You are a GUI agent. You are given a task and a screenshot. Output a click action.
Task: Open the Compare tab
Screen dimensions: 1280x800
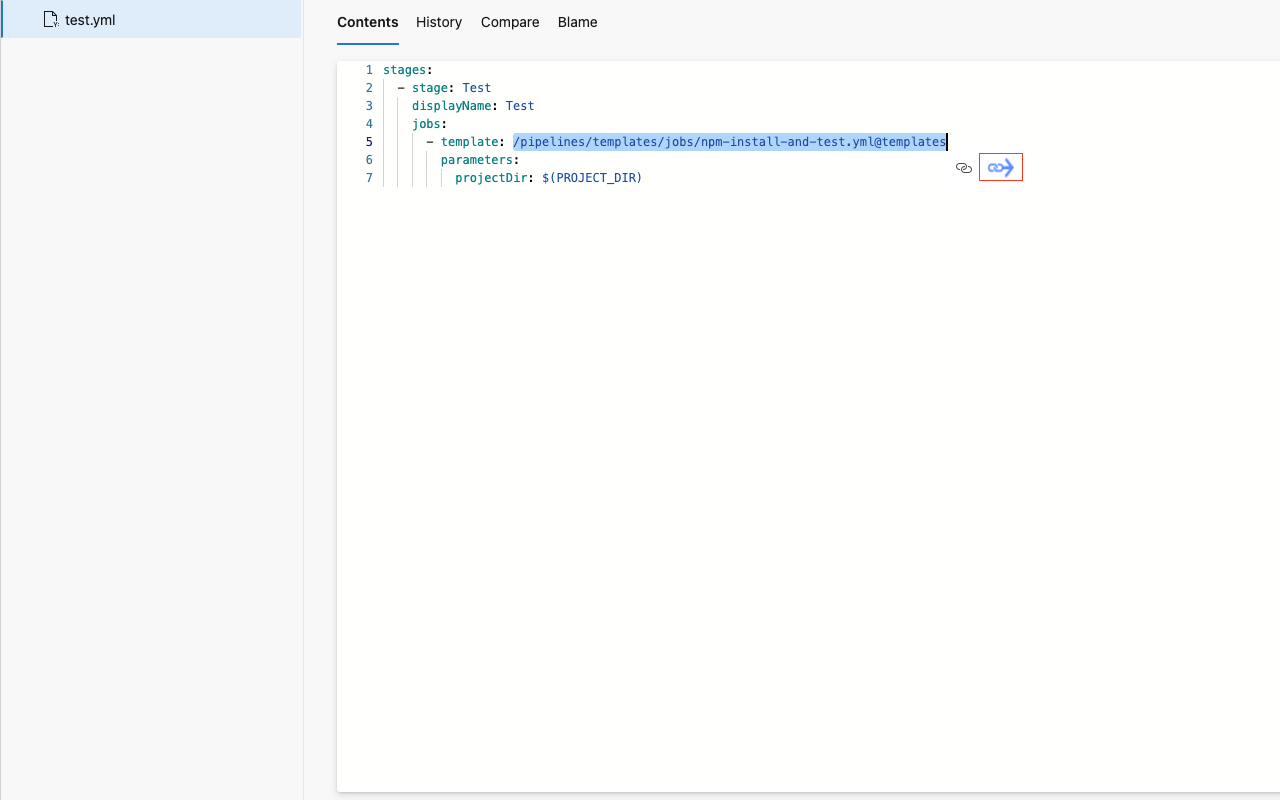(x=510, y=22)
